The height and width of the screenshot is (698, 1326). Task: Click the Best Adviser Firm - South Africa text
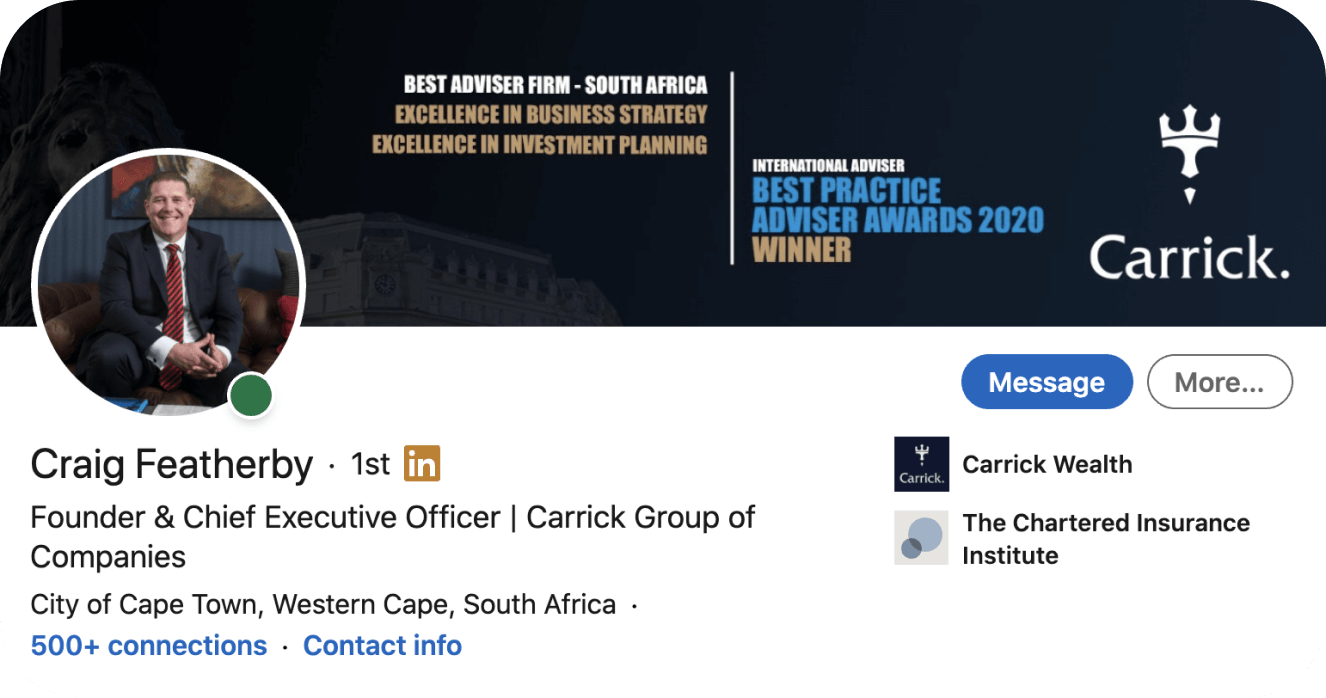pos(555,85)
